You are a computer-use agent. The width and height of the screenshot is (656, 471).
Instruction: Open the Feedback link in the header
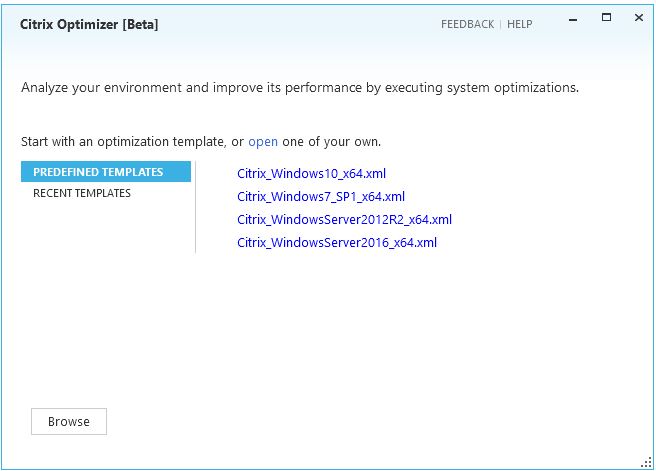click(x=467, y=24)
